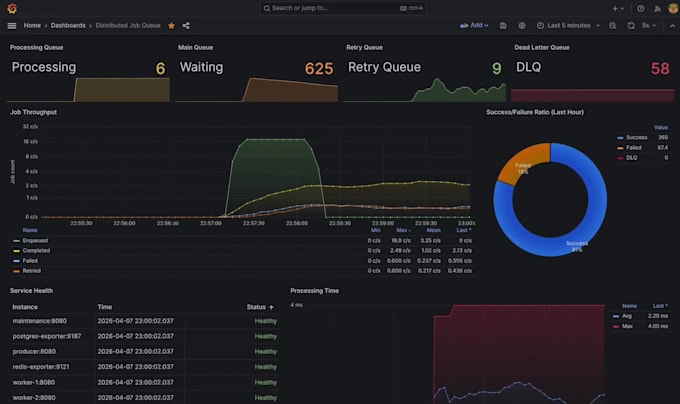Sort throughput legend by Max column

(403, 230)
